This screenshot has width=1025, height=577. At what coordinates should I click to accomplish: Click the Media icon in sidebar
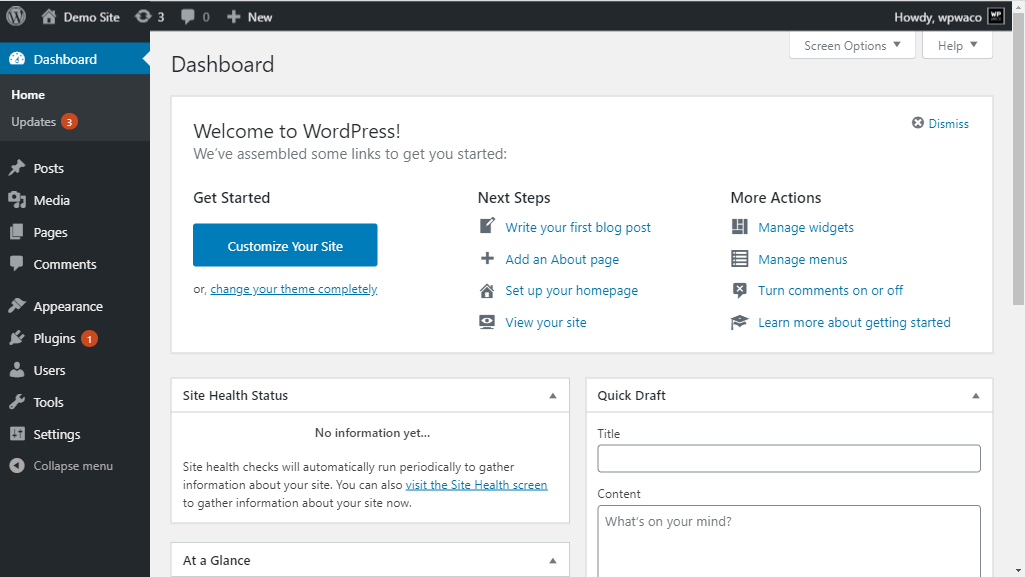(x=17, y=200)
